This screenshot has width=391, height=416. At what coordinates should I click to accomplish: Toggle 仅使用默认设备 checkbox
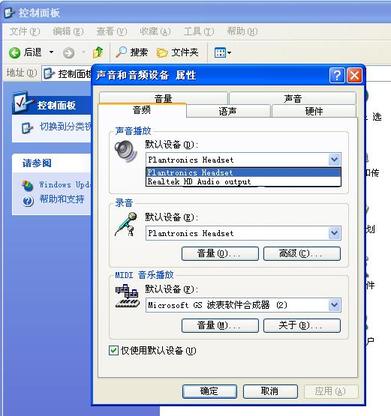(114, 350)
